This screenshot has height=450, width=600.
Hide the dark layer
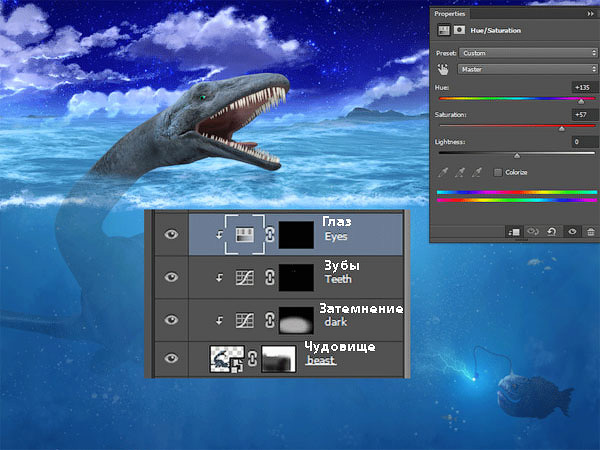point(171,320)
